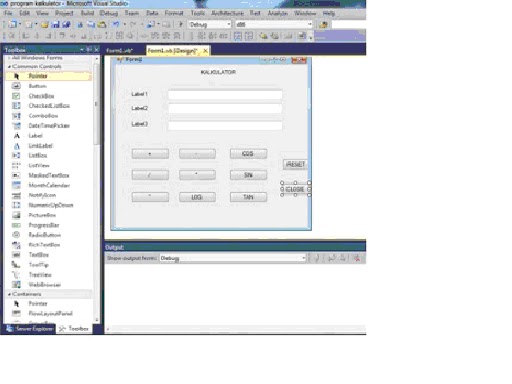The width and height of the screenshot is (512, 384).
Task: Select the LOG button on form
Action: tap(197, 197)
